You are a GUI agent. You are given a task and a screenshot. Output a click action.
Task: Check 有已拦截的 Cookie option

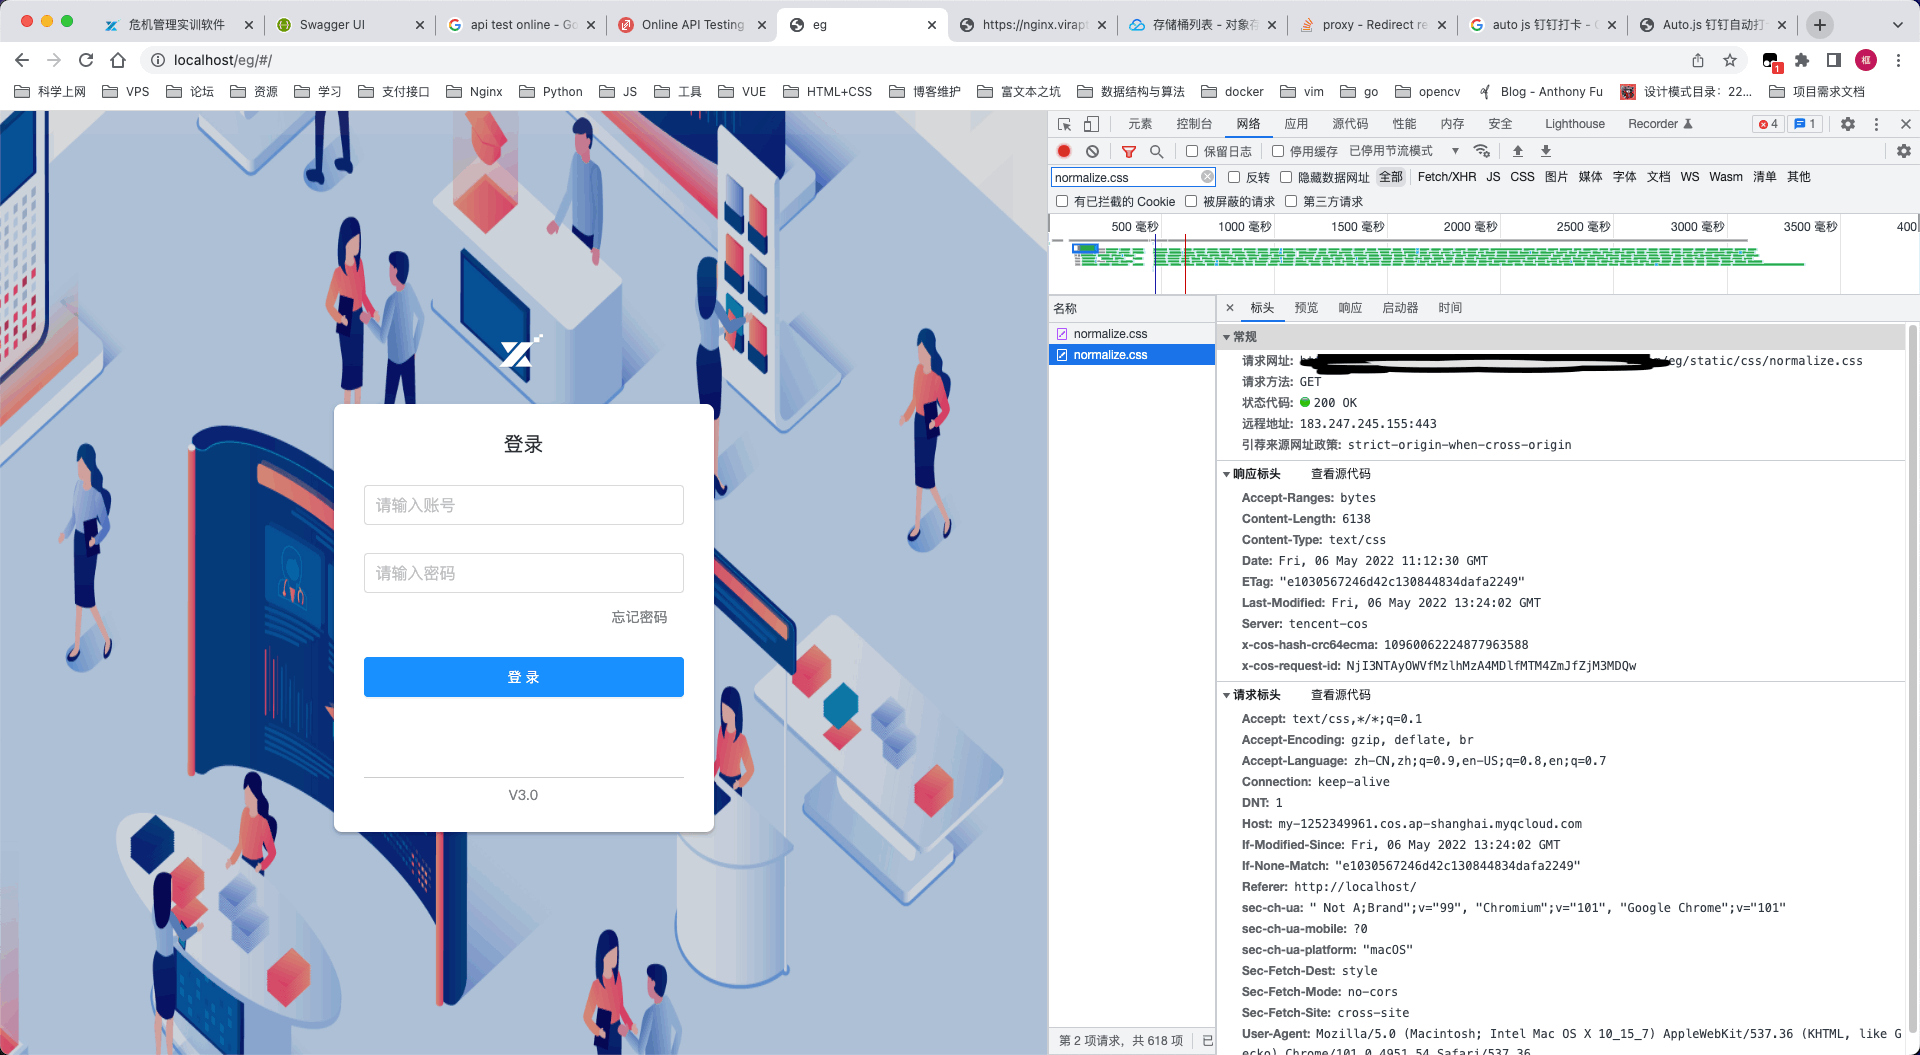pyautogui.click(x=1062, y=201)
